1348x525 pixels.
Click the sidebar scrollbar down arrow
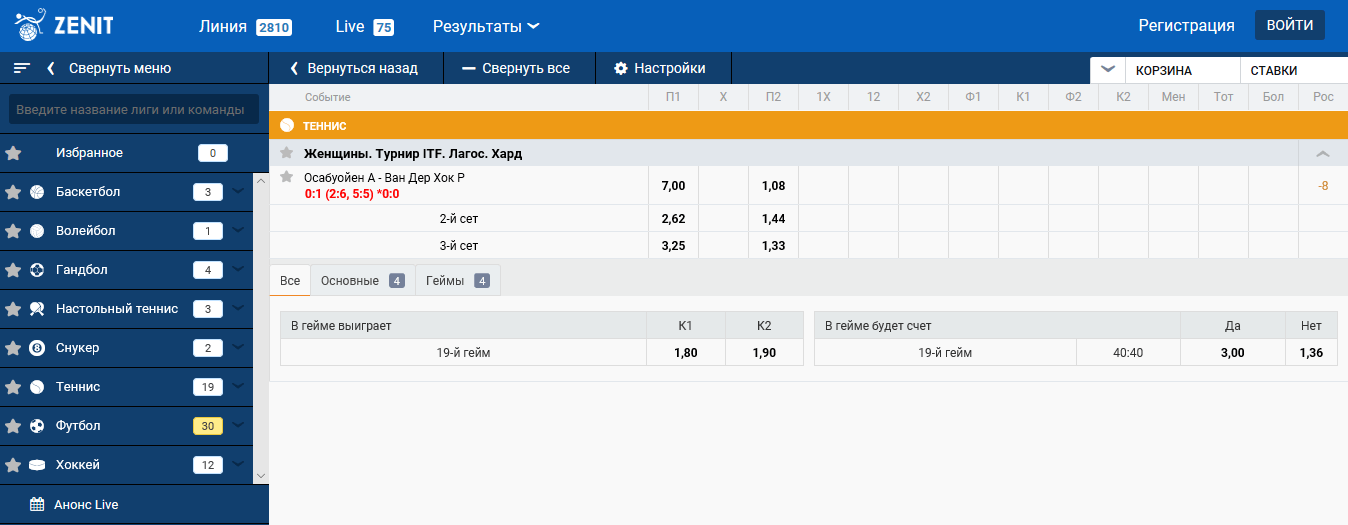coord(261,476)
